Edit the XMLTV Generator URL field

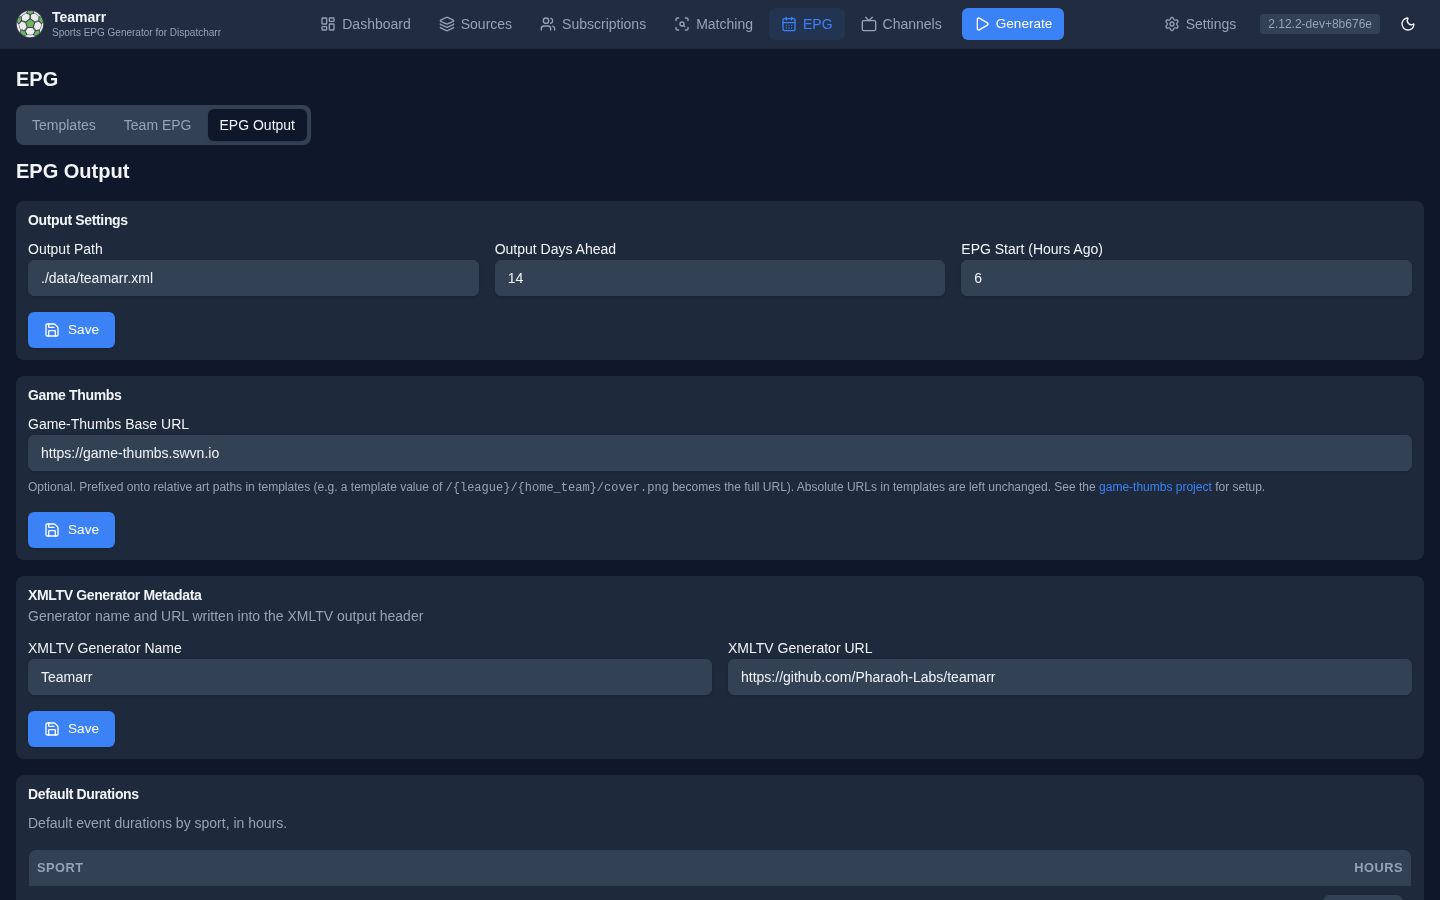1070,677
